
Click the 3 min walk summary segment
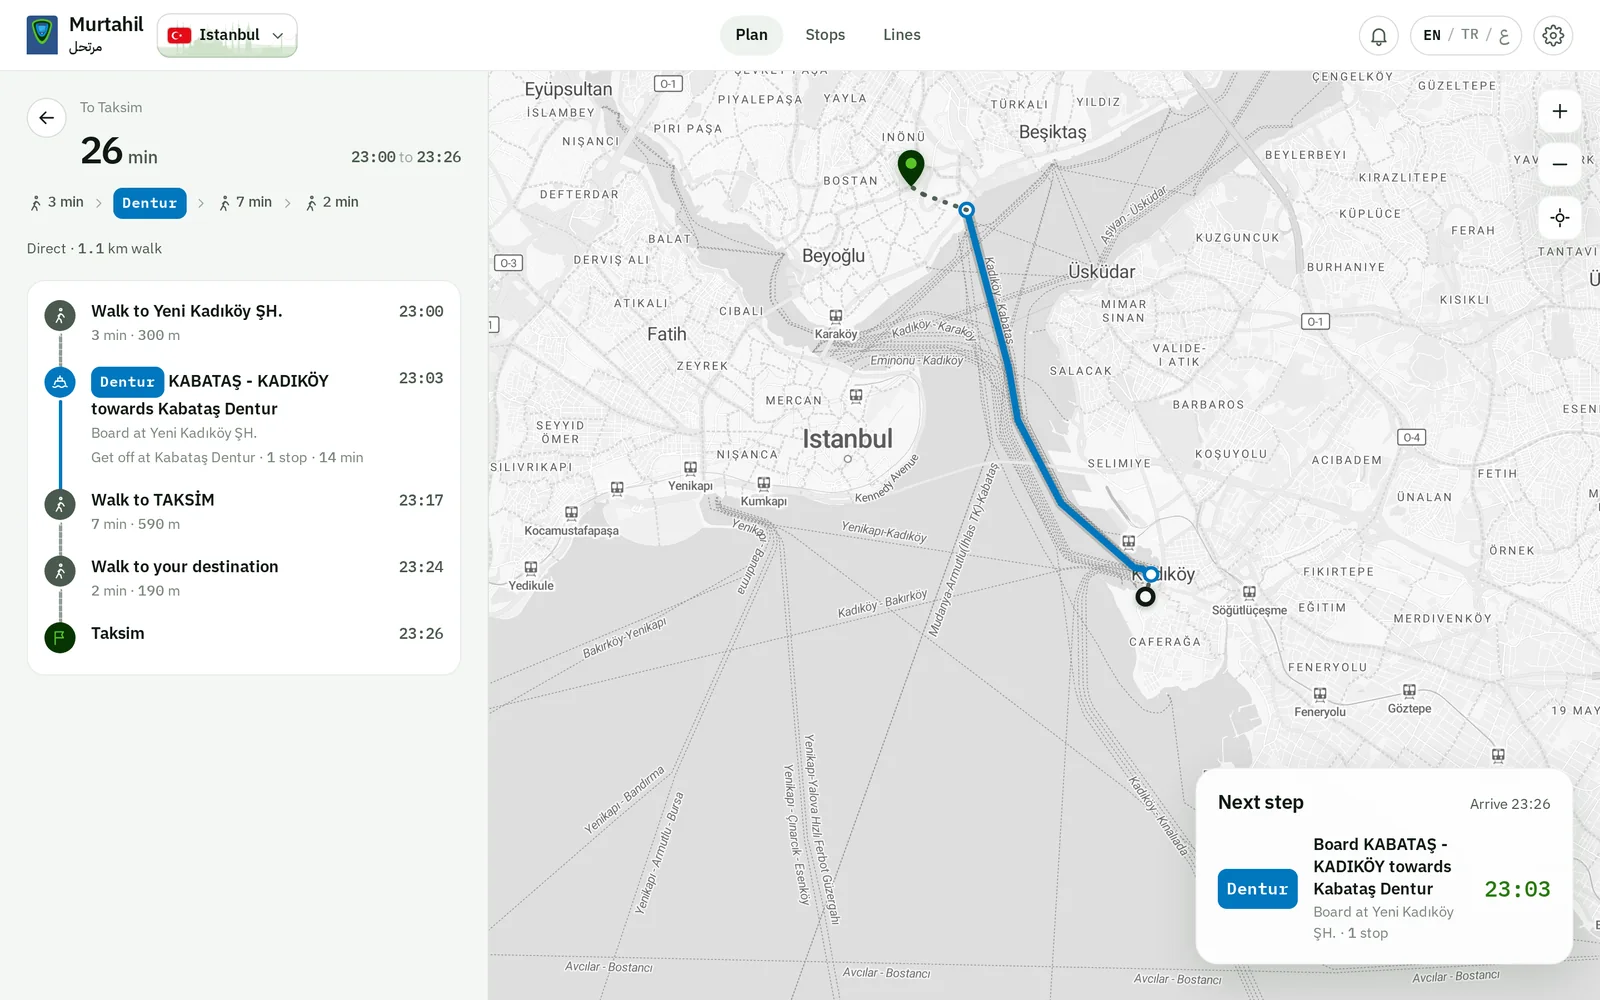tap(57, 202)
